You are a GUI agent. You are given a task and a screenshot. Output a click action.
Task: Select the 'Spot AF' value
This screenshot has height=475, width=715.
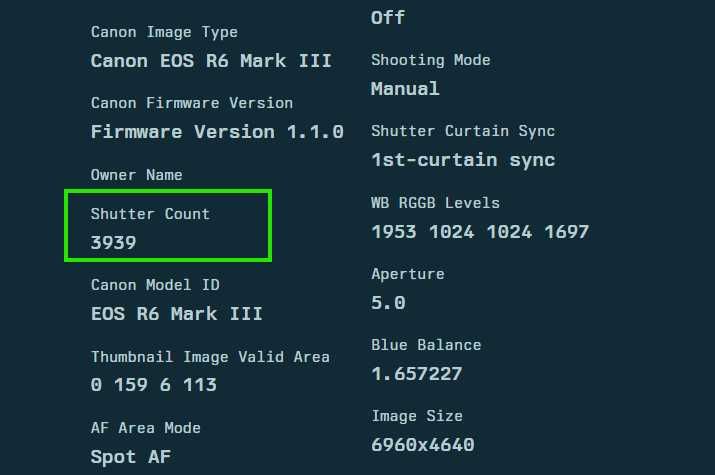tap(131, 457)
